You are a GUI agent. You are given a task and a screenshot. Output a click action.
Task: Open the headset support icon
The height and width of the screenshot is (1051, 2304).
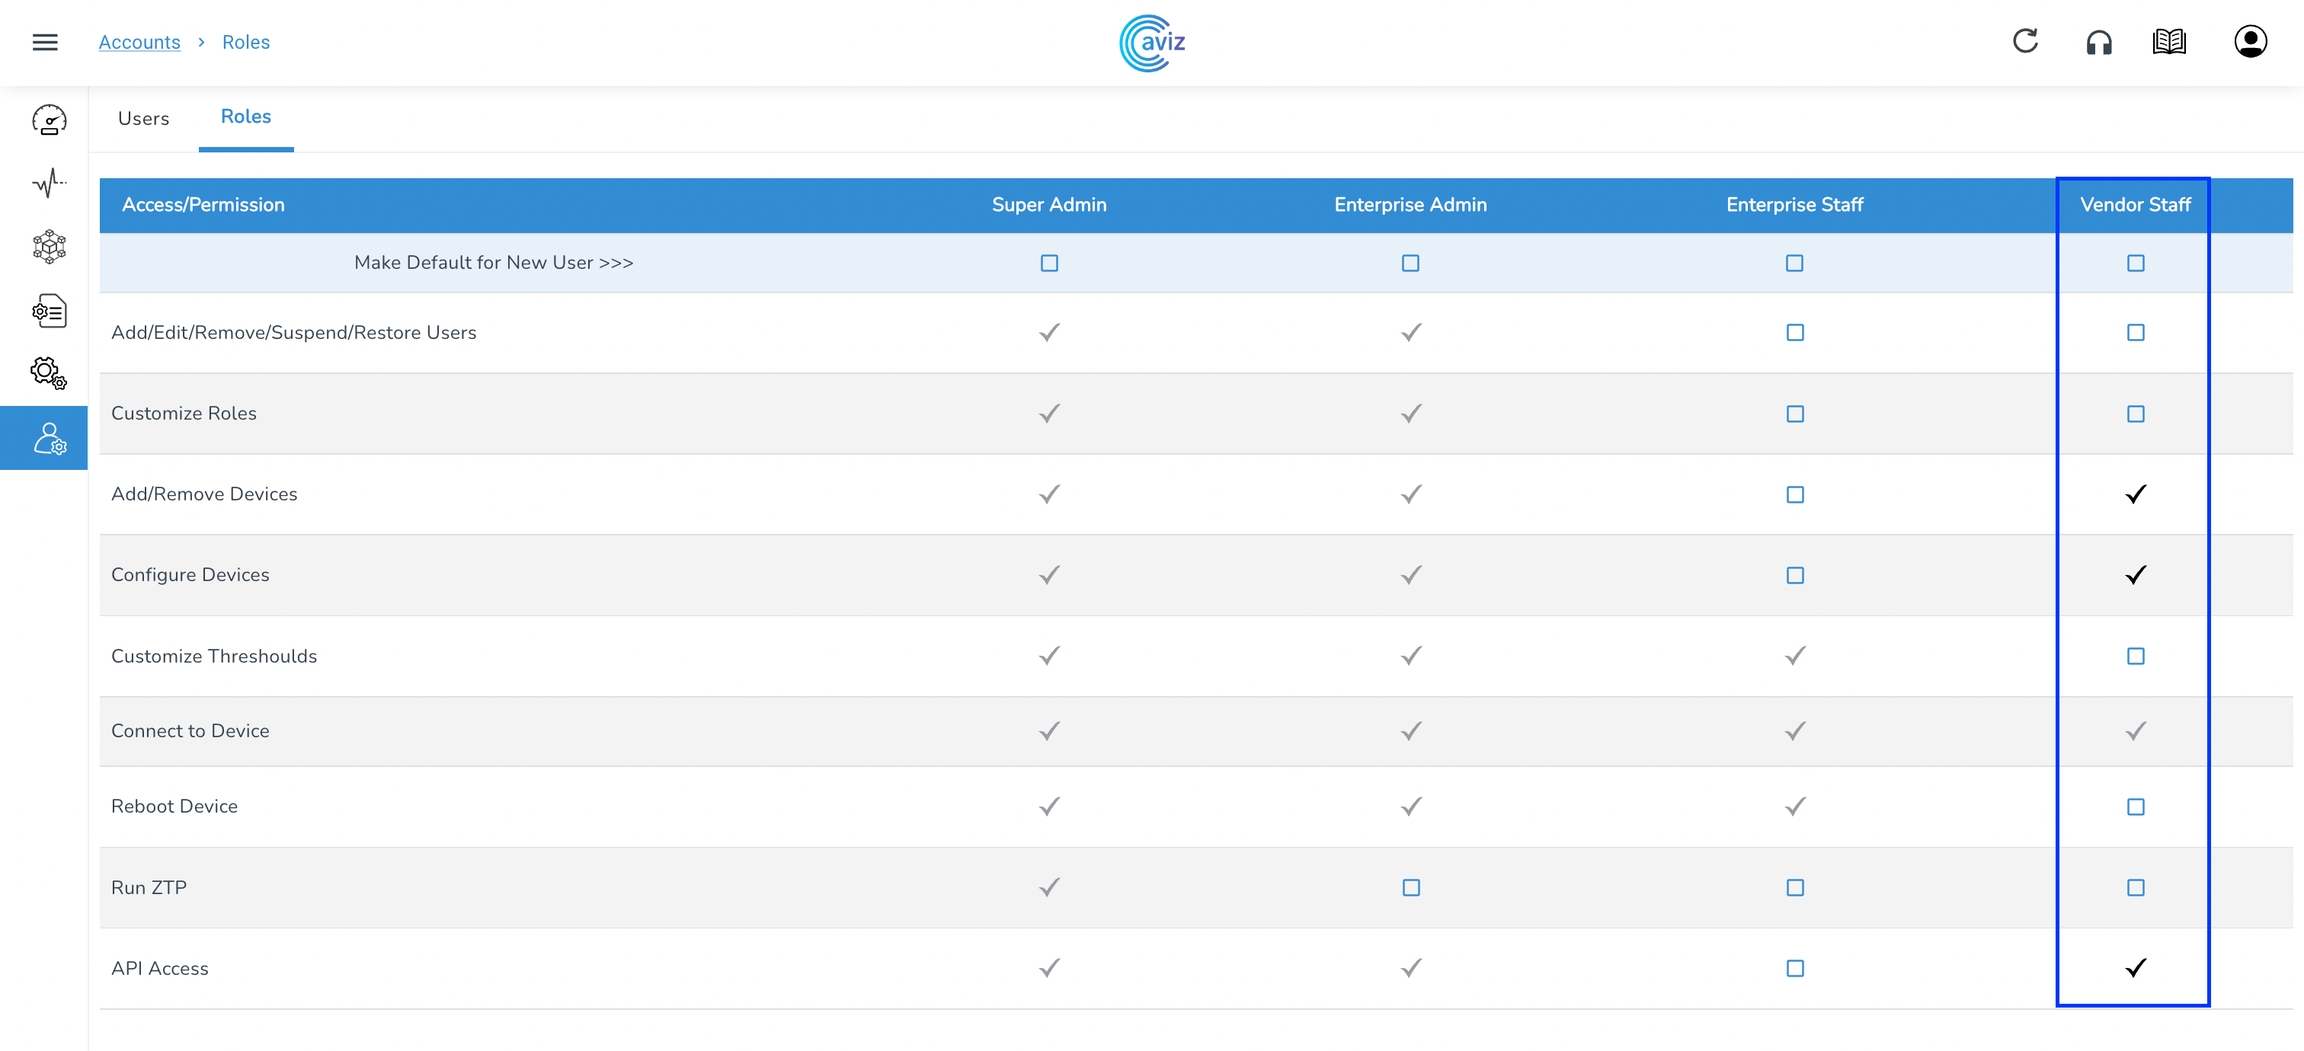[2099, 42]
